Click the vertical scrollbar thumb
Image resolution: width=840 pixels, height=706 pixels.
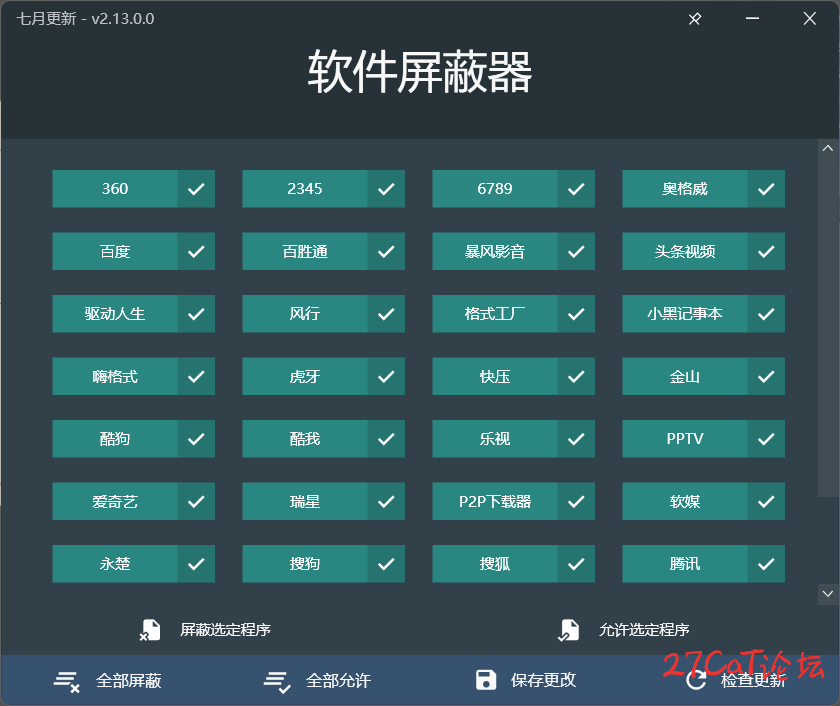(828, 327)
